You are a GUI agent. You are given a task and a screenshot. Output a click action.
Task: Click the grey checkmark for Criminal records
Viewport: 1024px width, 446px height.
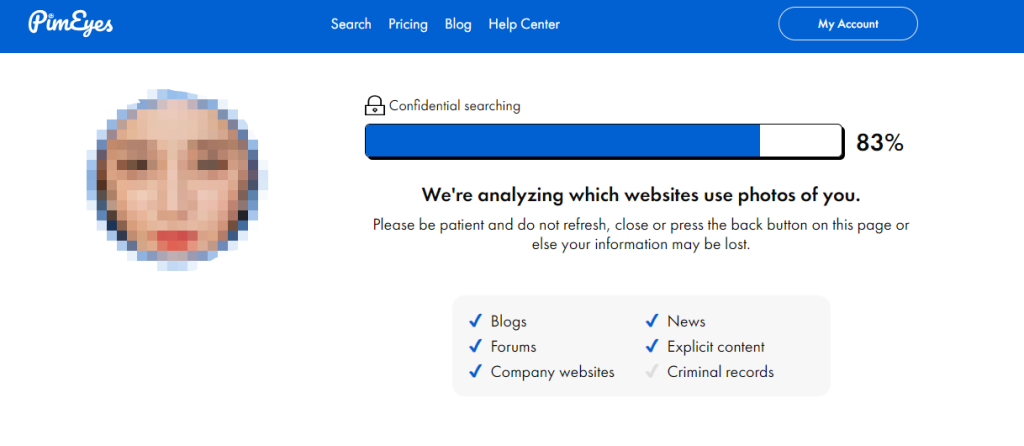[652, 372]
